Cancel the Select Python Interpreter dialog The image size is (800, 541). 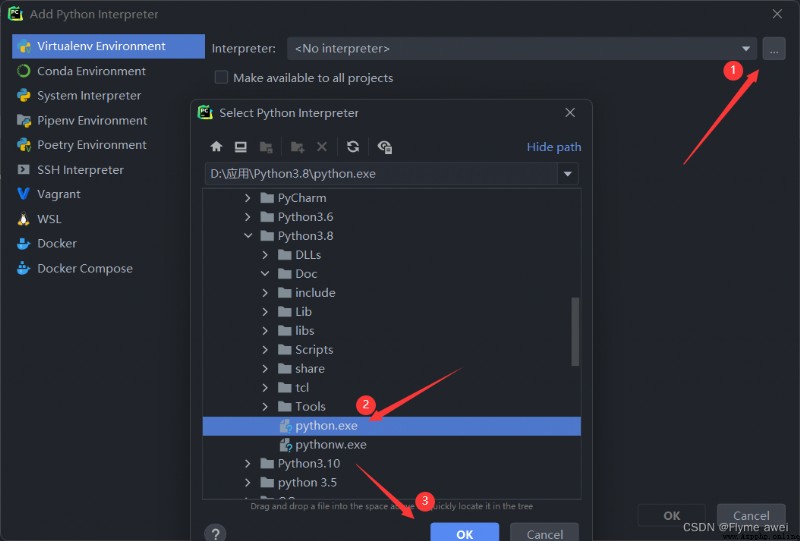click(544, 533)
